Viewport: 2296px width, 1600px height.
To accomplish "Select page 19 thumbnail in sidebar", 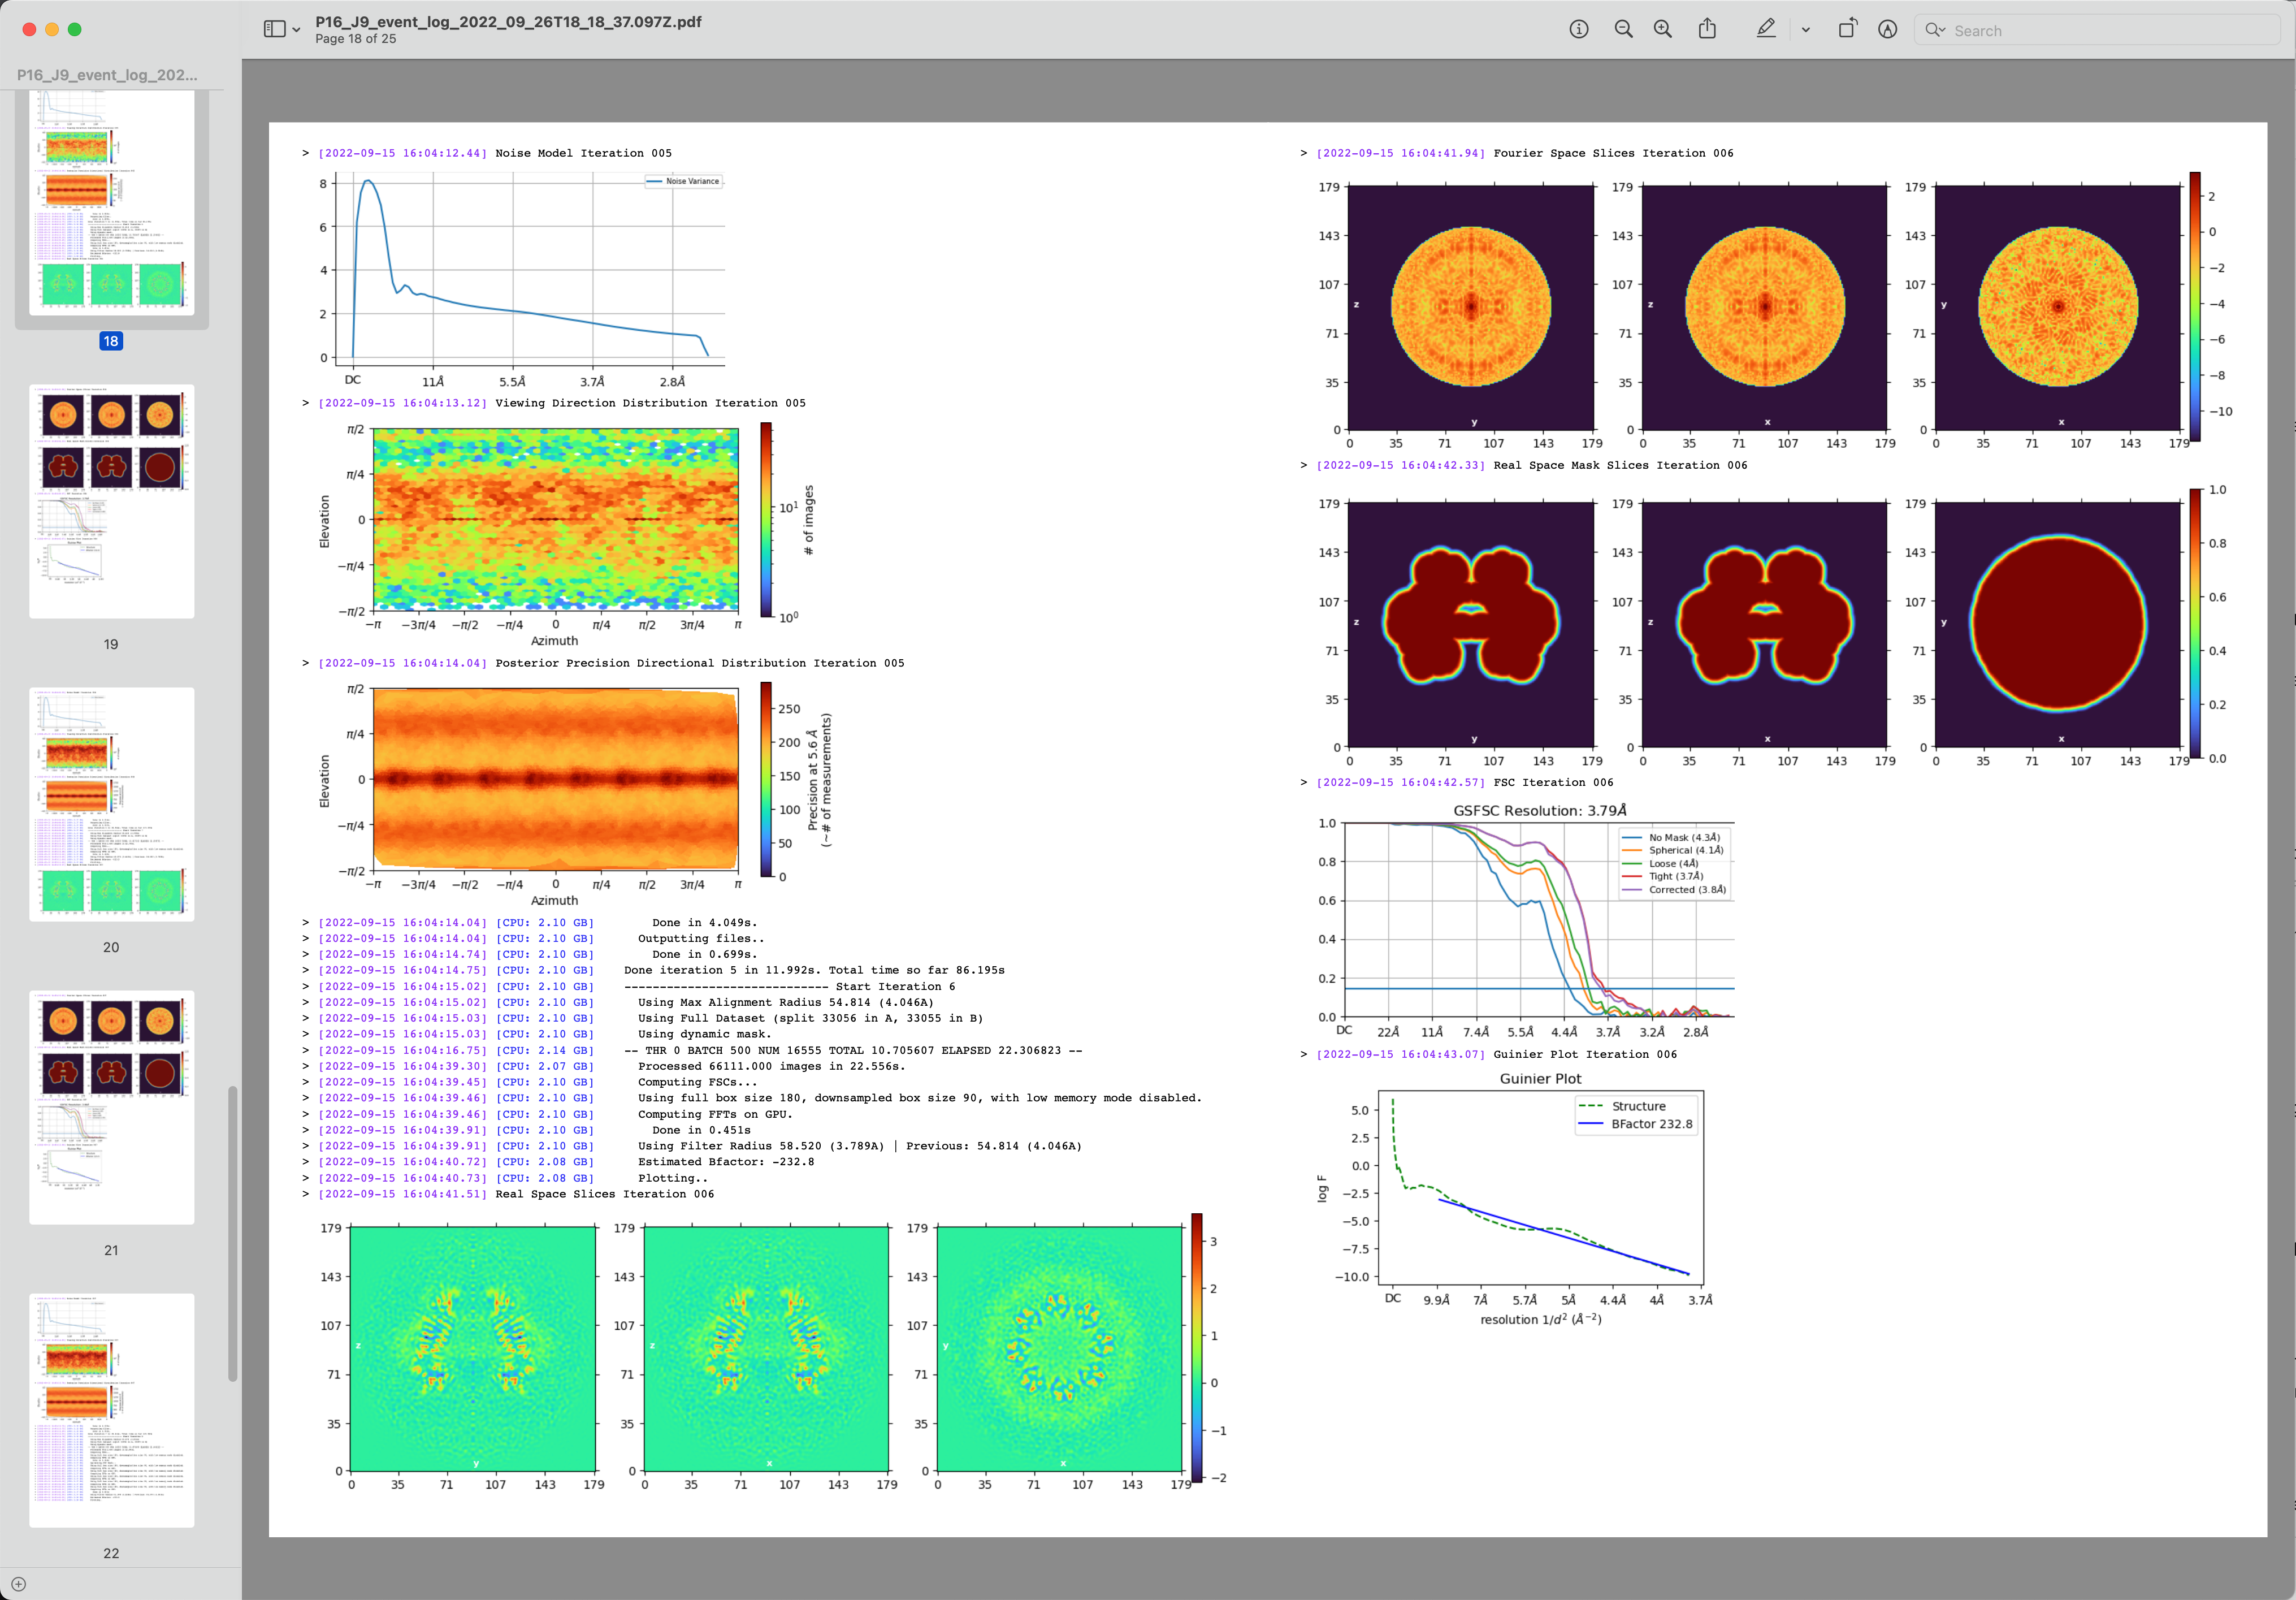I will [111, 501].
